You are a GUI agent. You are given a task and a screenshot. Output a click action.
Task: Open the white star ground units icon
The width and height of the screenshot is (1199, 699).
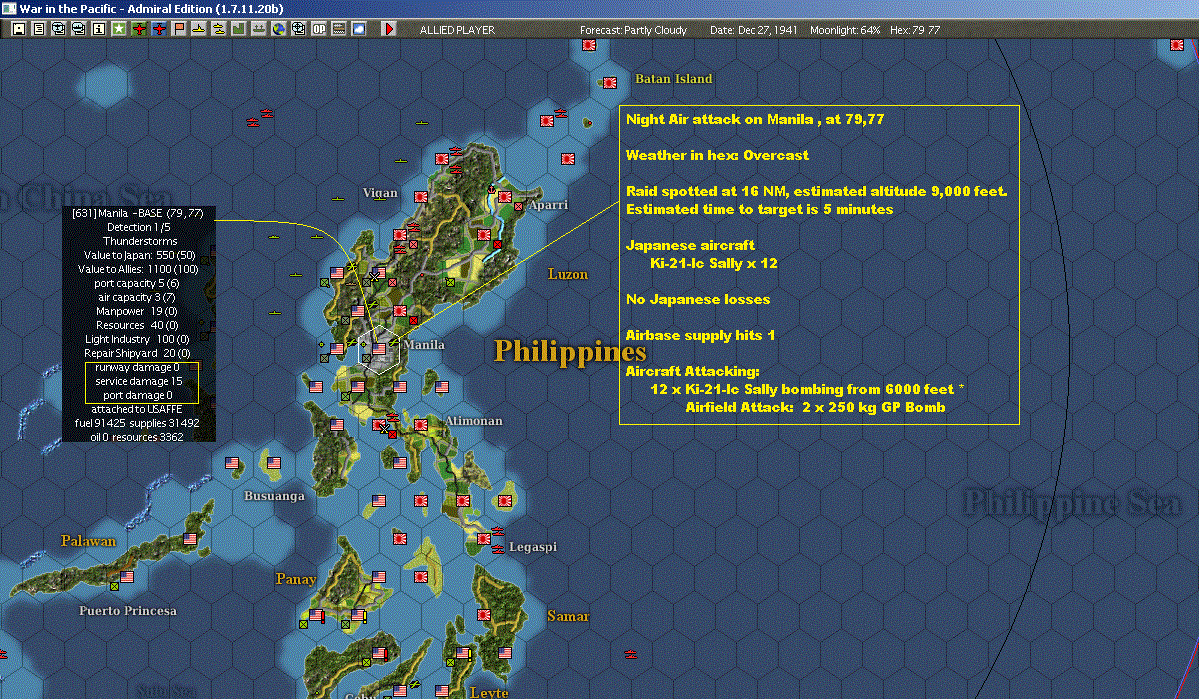click(x=119, y=29)
